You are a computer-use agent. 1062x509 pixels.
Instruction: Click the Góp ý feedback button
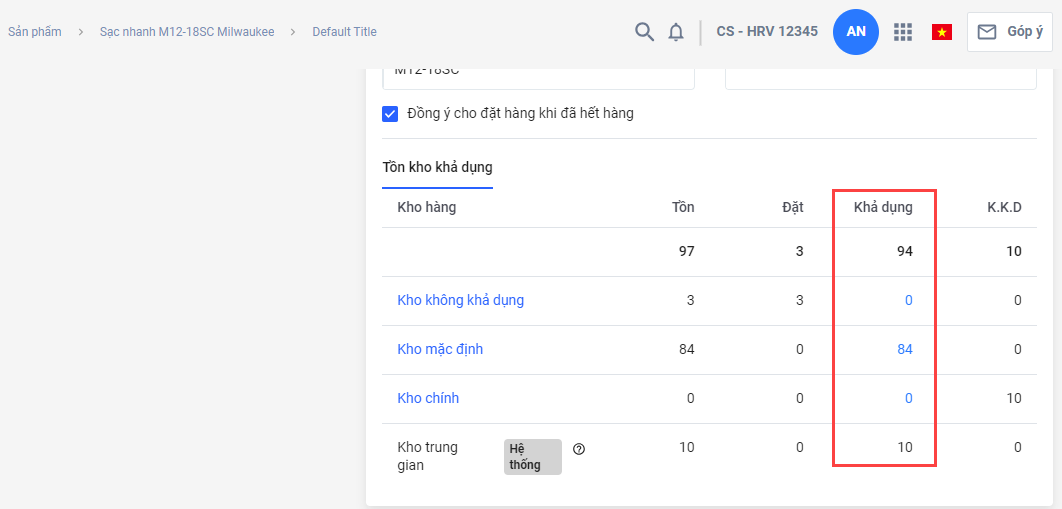tap(1010, 32)
